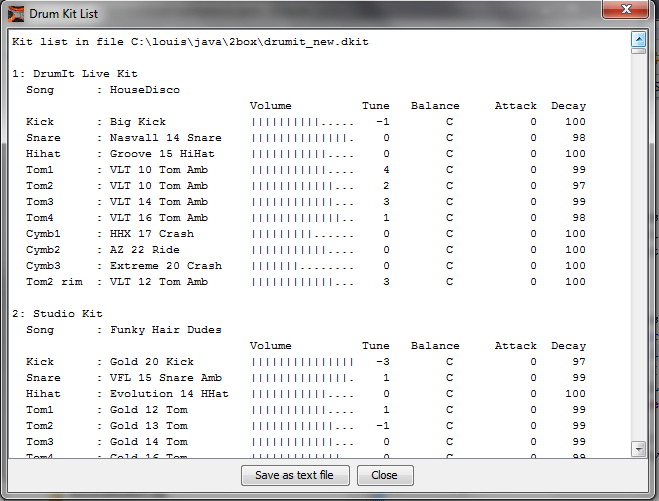Click the Big Kick volume bar
Screen dimensions: 659x501
click(303, 122)
